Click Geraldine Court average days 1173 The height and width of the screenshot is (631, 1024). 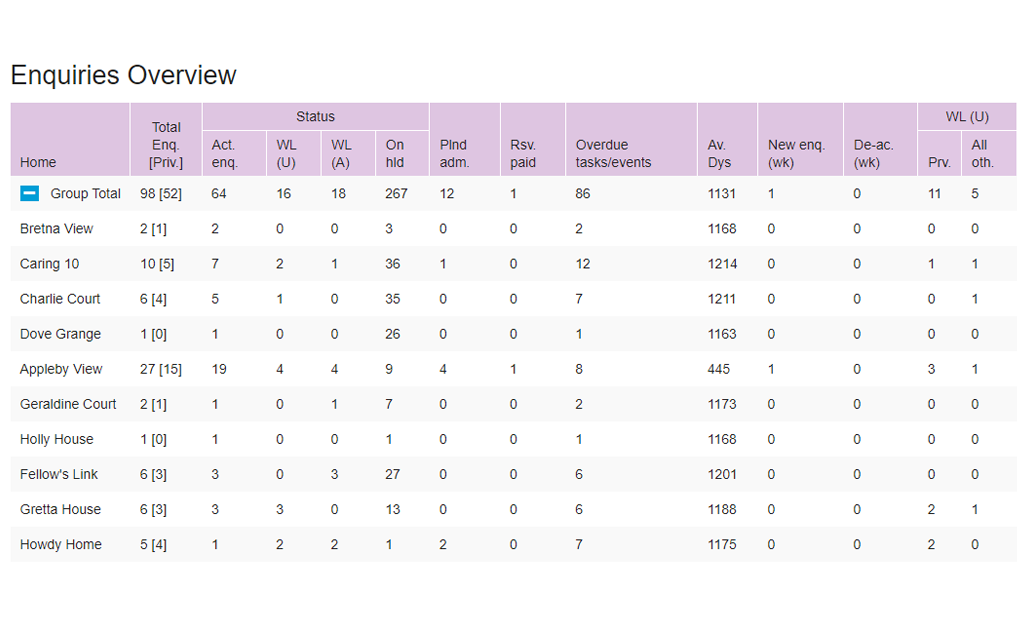click(x=722, y=404)
